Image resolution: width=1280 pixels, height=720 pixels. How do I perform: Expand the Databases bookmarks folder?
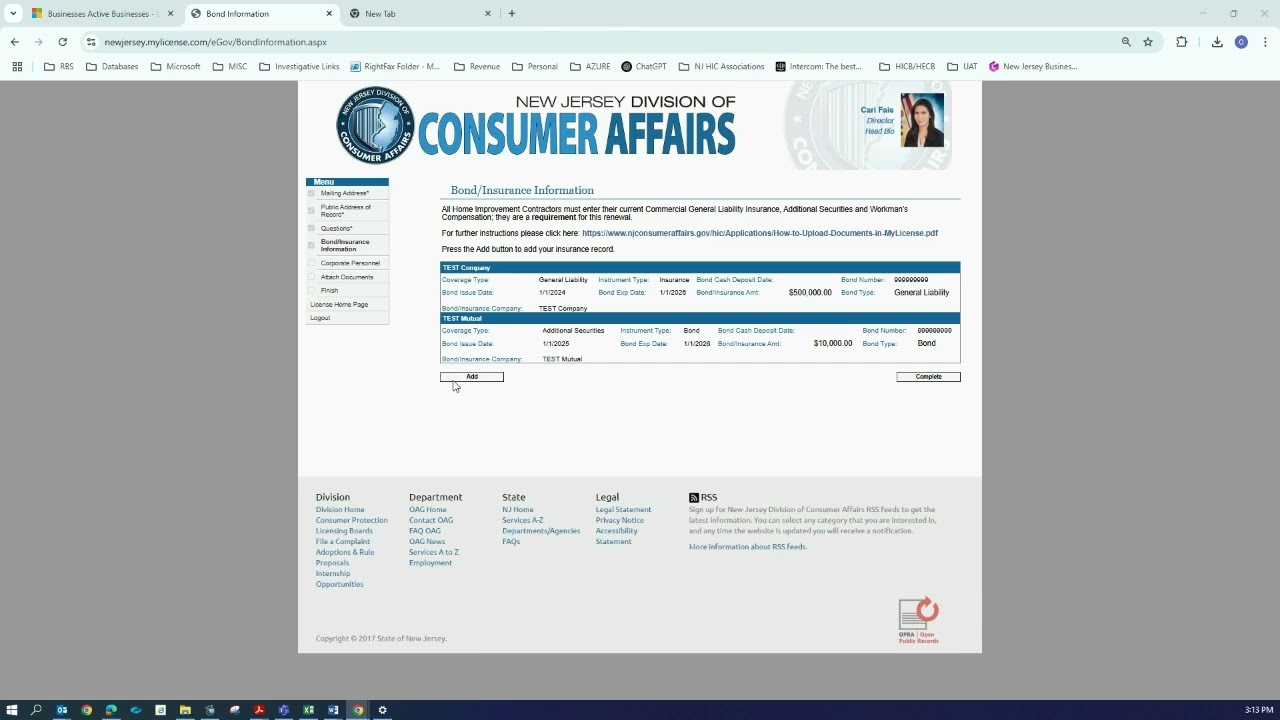pos(112,66)
